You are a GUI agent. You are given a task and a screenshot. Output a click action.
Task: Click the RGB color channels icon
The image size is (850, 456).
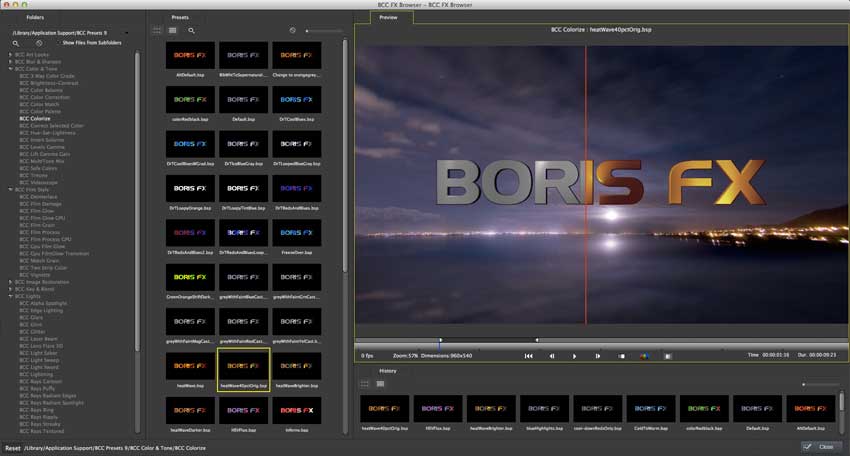click(x=645, y=356)
